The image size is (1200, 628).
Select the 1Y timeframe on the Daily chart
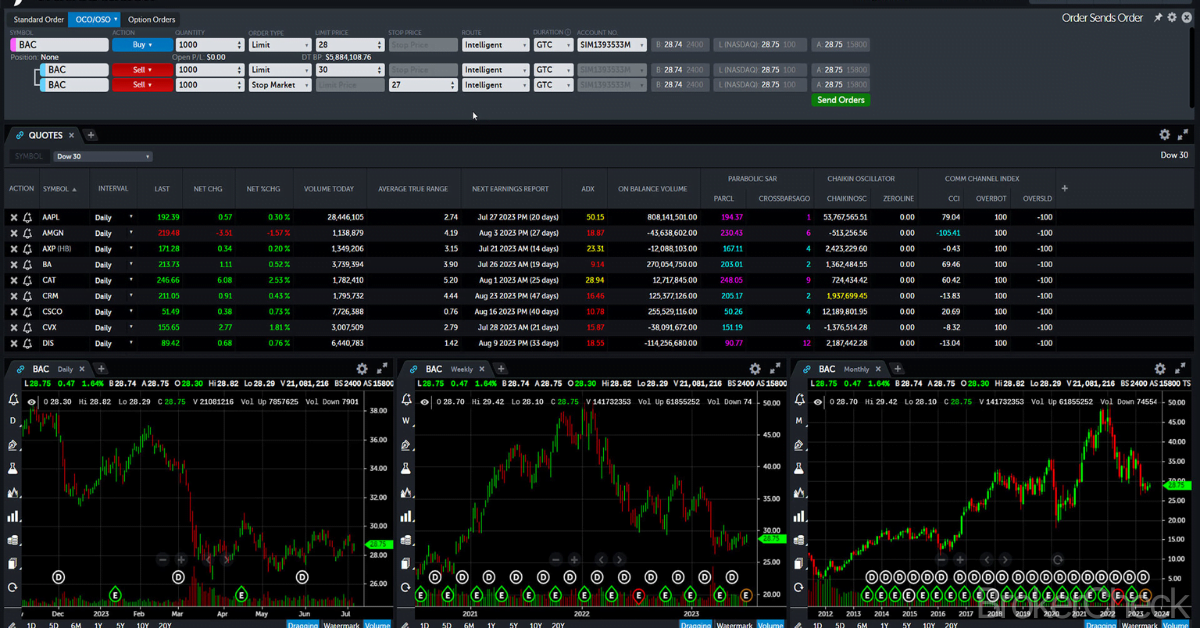coord(98,624)
